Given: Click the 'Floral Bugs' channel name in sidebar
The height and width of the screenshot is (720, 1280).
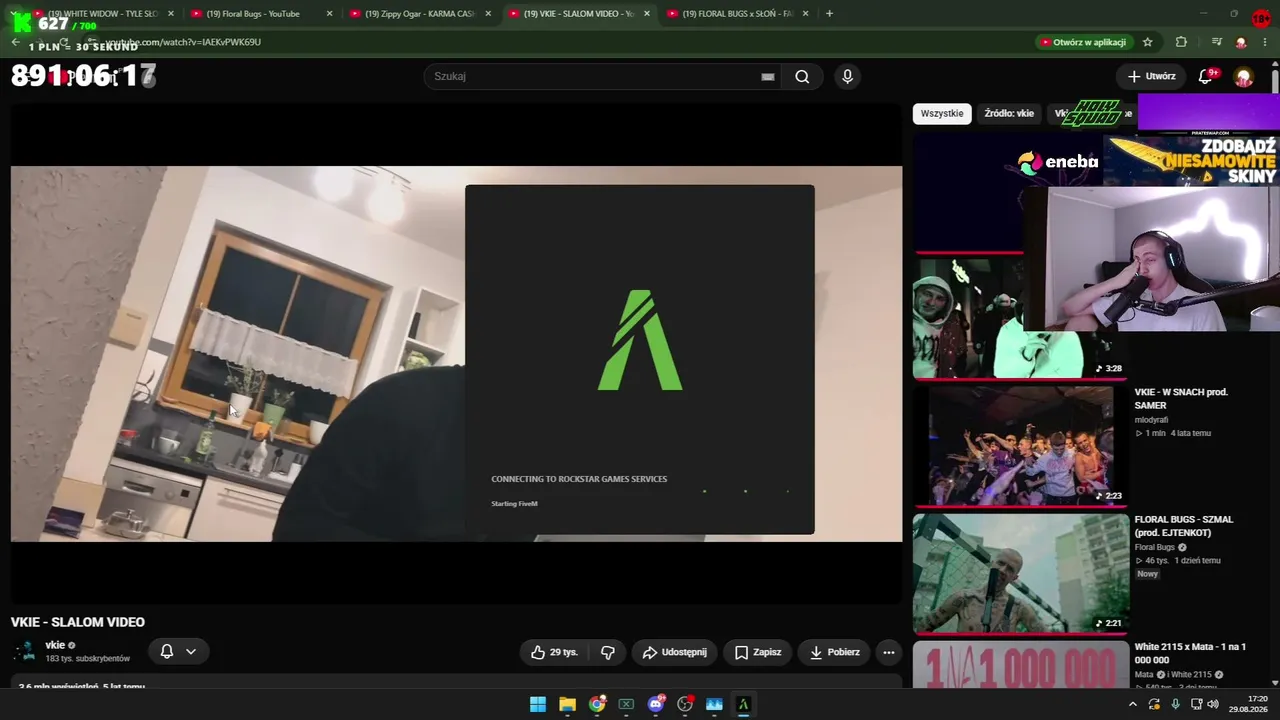Looking at the screenshot, I should (1155, 547).
